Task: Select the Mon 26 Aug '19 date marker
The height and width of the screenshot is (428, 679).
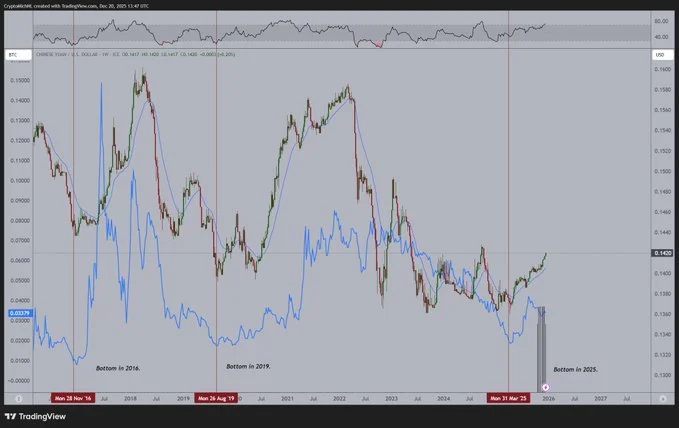Action: (x=216, y=398)
